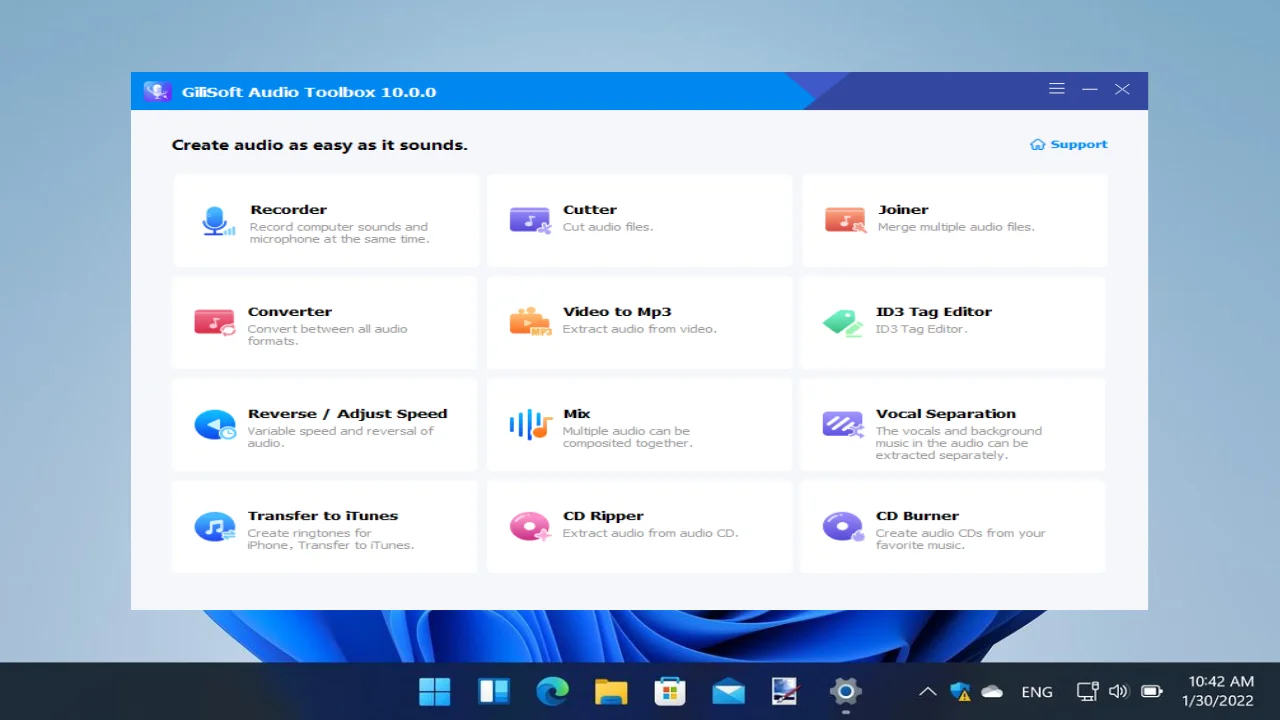Select the Joiner orange icon
The height and width of the screenshot is (720, 1280).
[845, 220]
